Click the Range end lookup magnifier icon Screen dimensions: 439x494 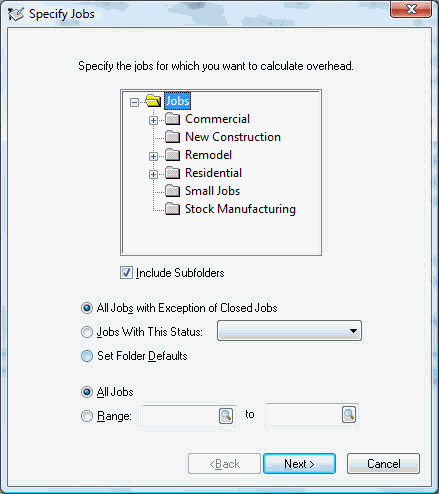click(349, 415)
